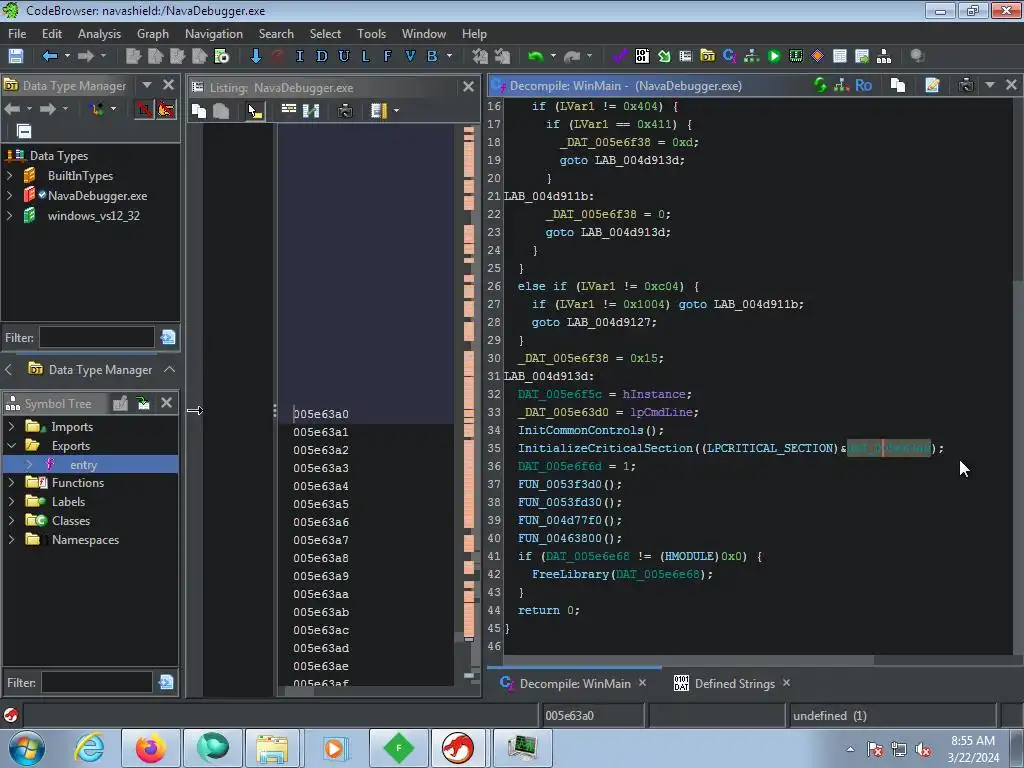
Task: Collapse the stacked Data Type Manager panel chevron
Action: [170, 370]
